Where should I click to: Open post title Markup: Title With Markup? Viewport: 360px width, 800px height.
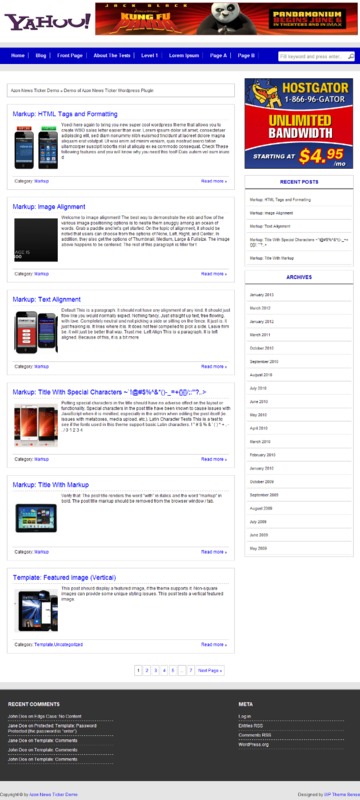(50, 485)
